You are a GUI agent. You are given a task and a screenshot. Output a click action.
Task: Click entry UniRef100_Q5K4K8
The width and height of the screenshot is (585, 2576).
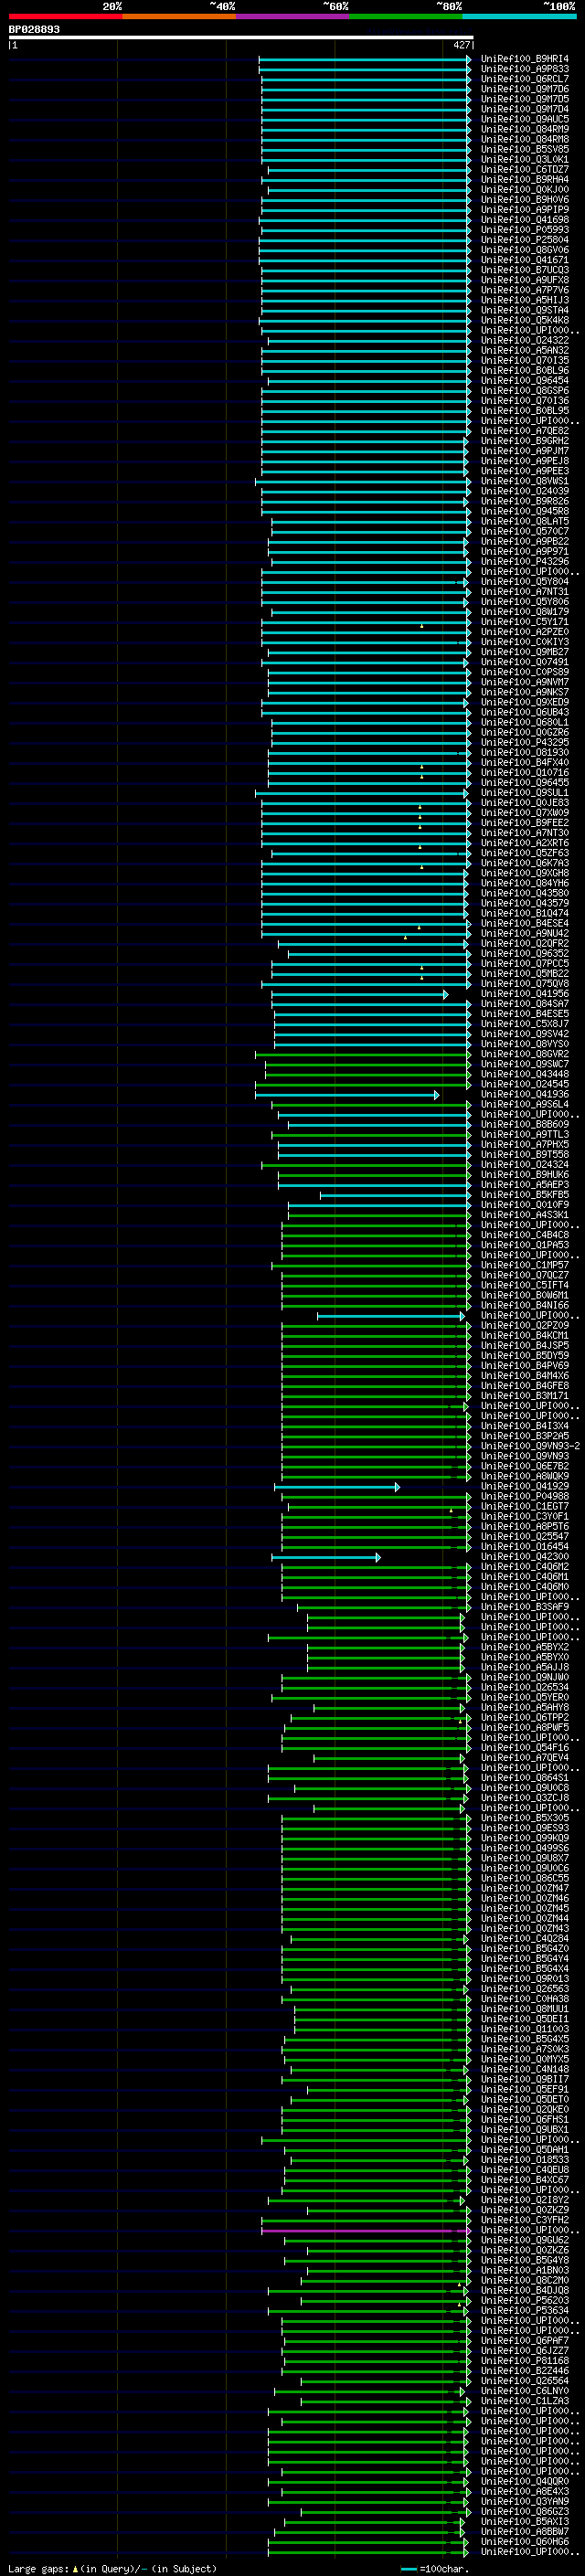pyautogui.click(x=524, y=320)
